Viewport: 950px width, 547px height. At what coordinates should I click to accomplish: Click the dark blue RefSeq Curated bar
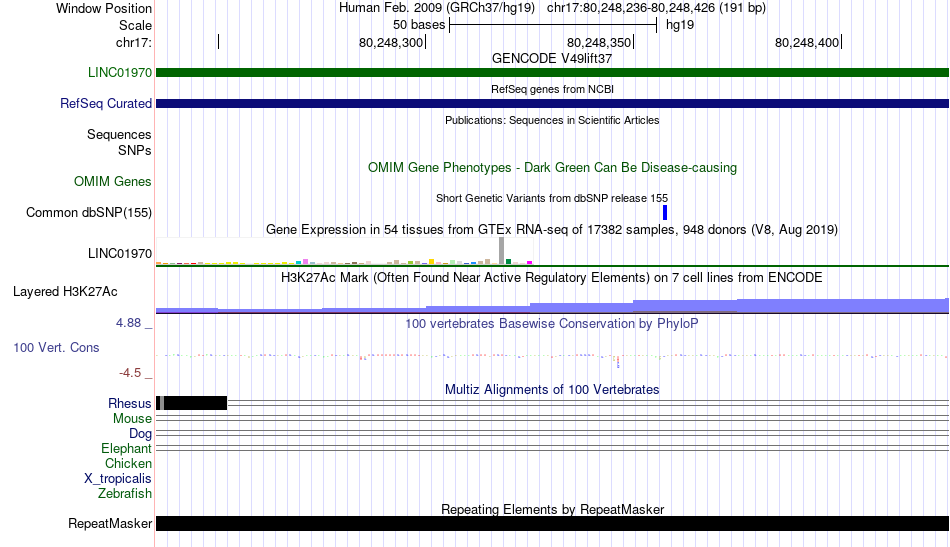coord(552,104)
